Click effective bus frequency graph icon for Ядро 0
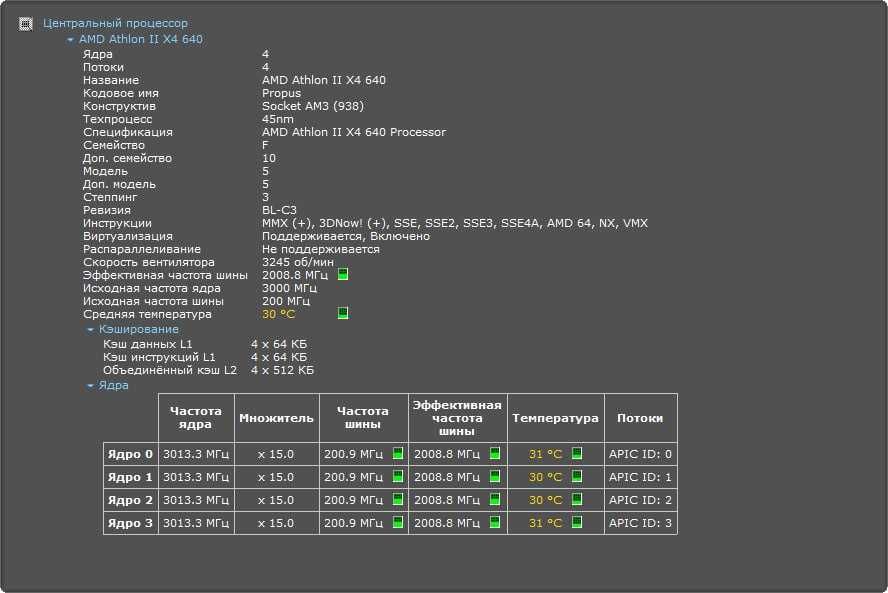Viewport: 888px width, 593px height. (x=495, y=453)
